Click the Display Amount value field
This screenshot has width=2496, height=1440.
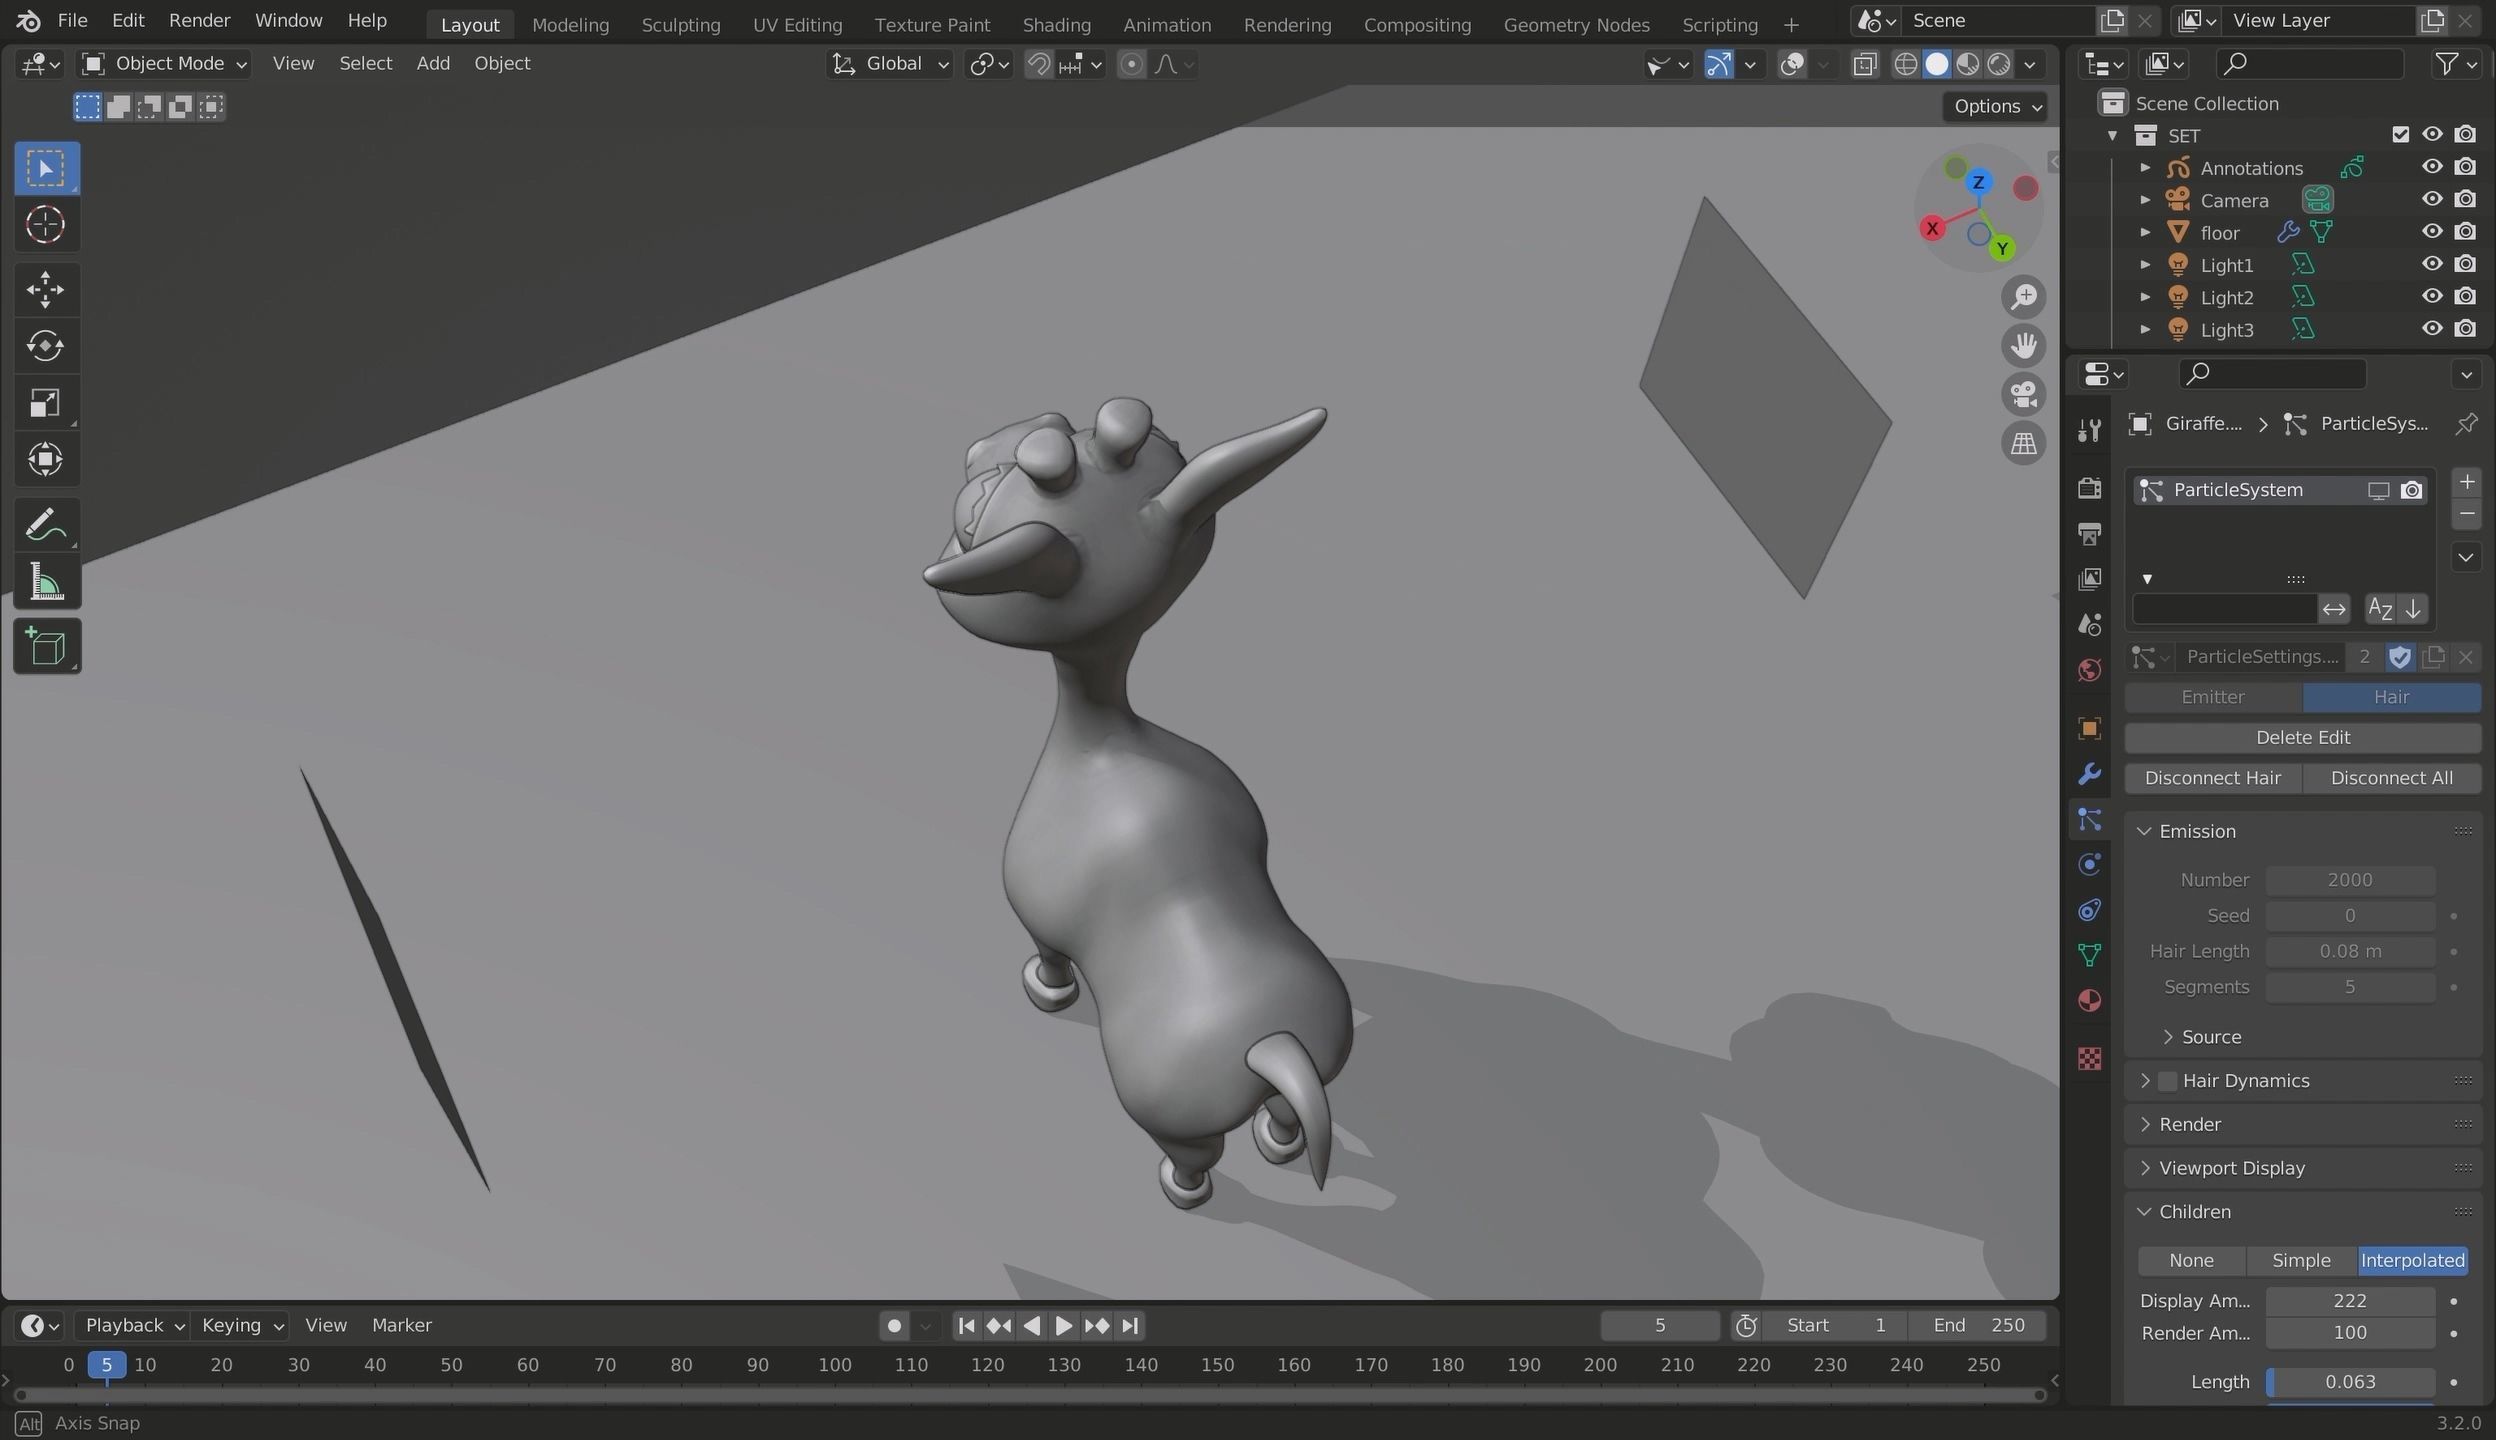[x=2350, y=1301]
